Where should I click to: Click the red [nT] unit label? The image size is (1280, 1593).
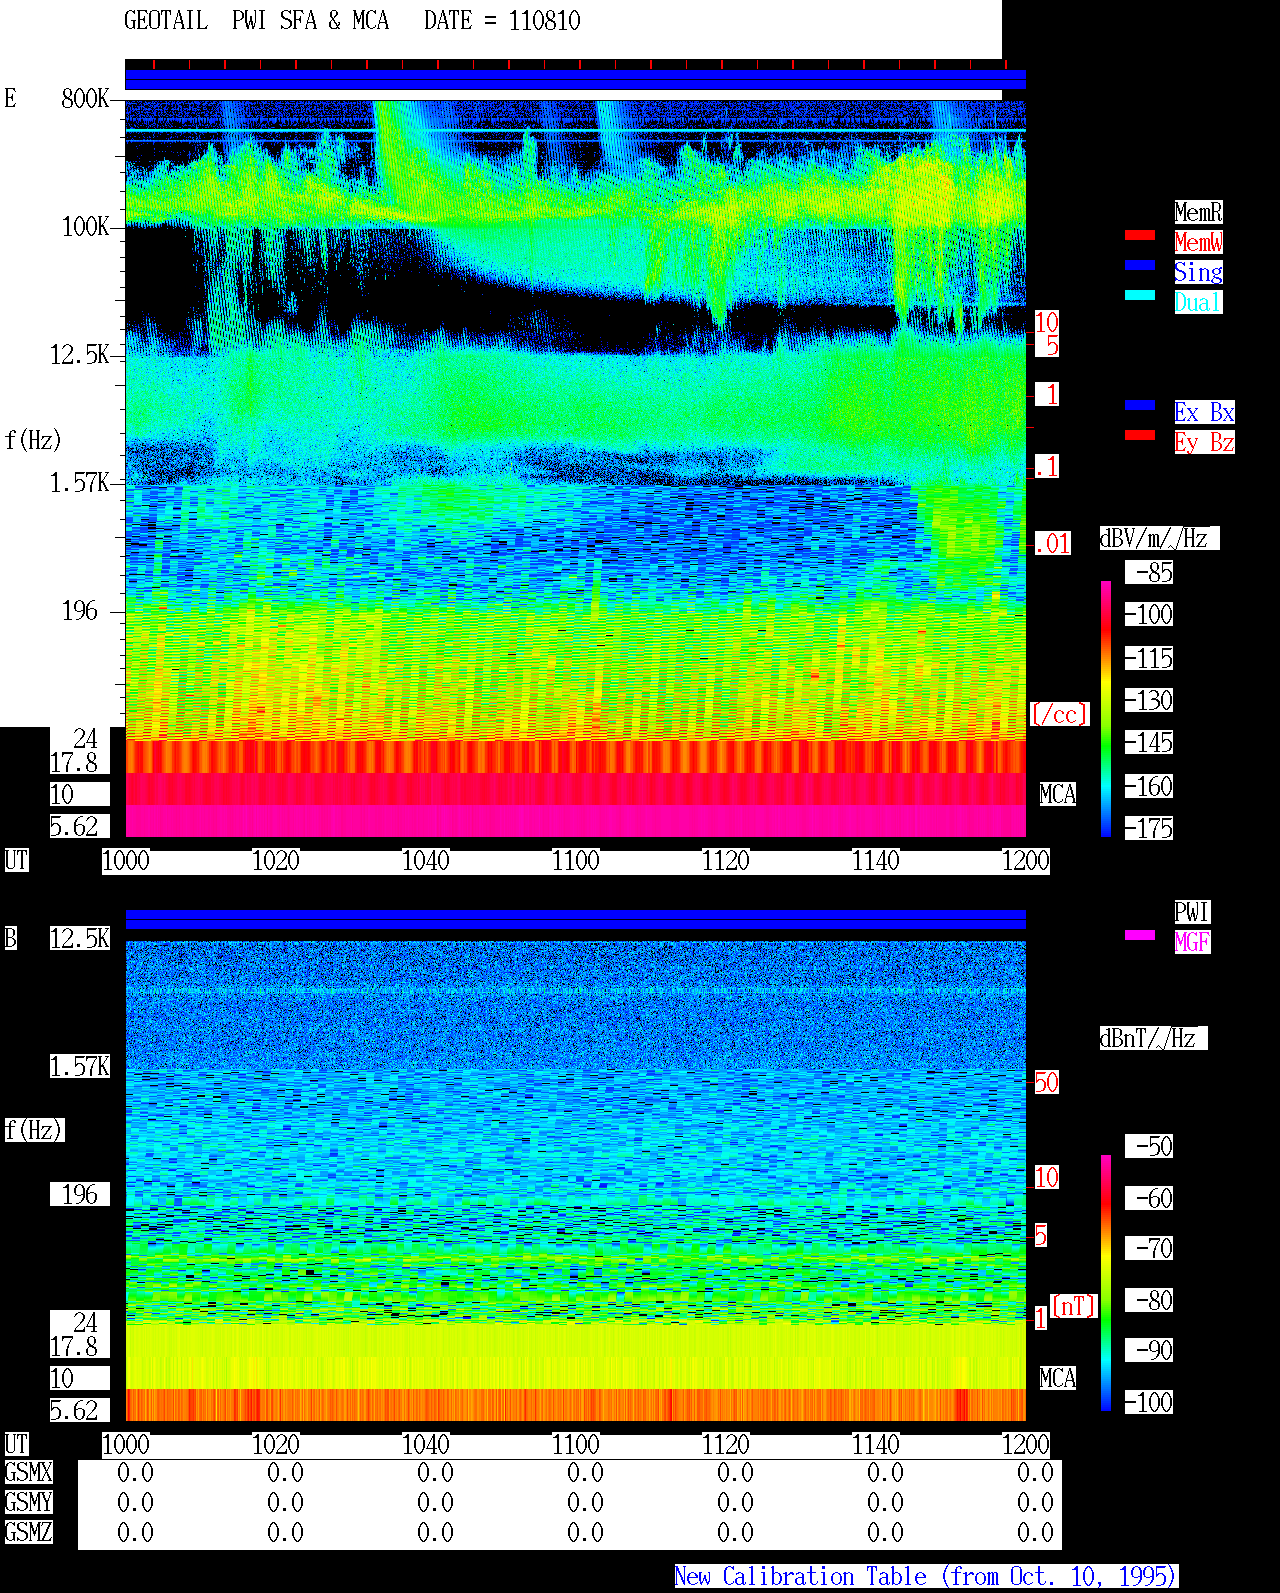click(x=1074, y=1306)
